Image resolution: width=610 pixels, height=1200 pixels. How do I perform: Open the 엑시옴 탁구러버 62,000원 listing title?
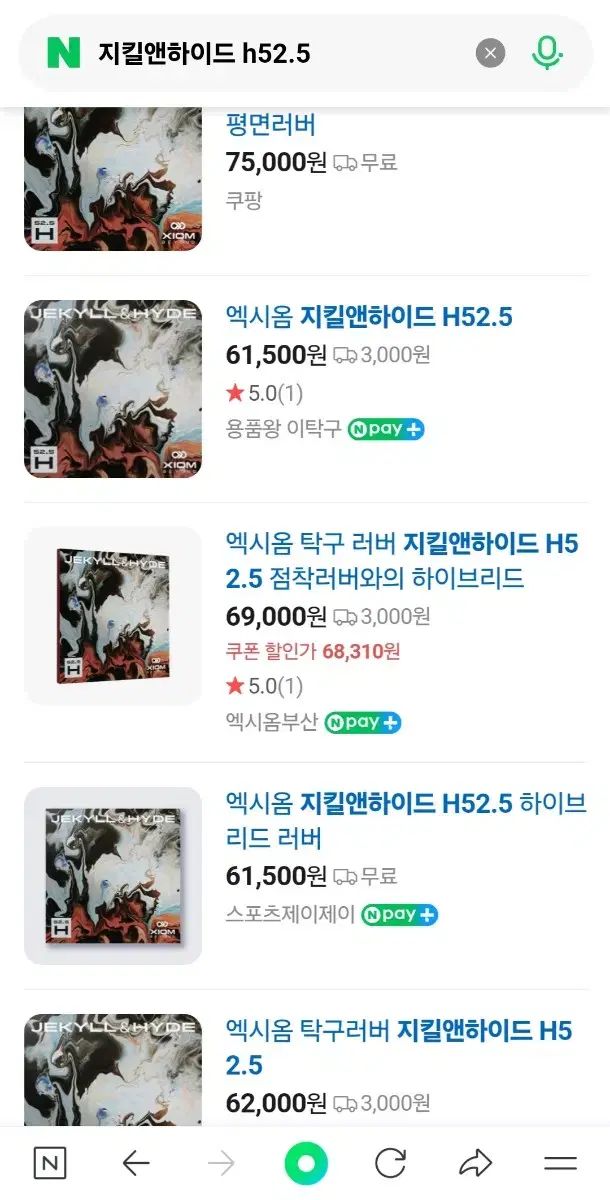click(399, 1046)
